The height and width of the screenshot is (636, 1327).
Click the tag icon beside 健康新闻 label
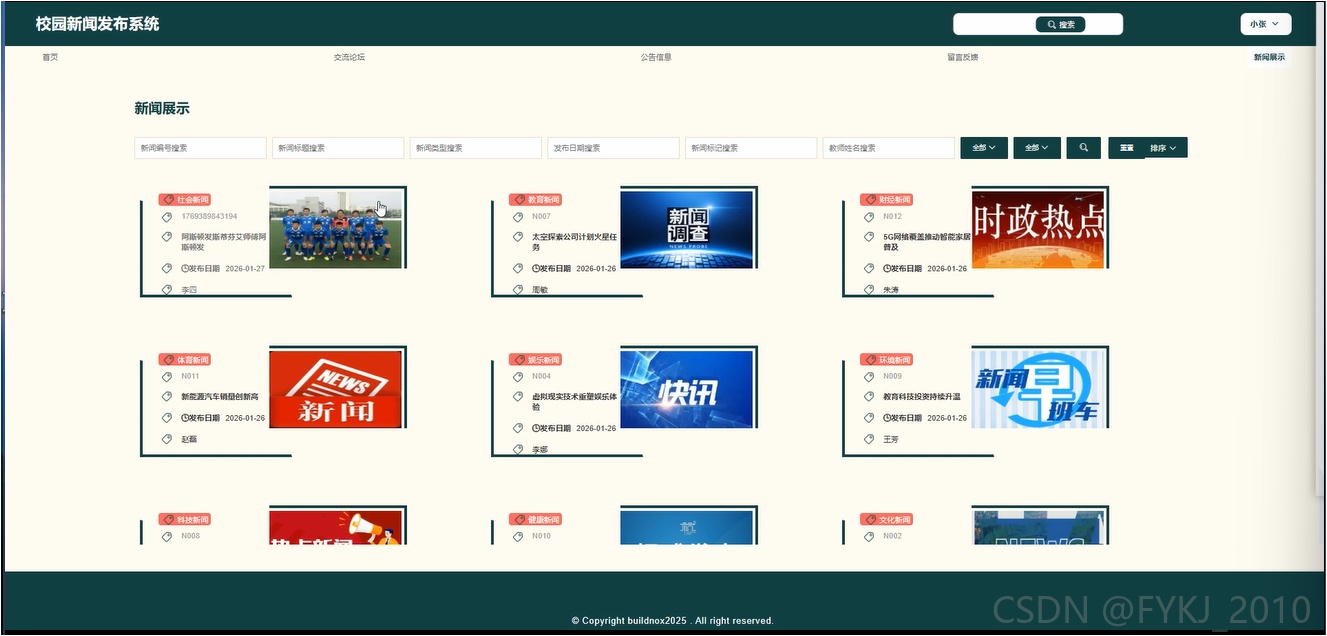tap(518, 520)
